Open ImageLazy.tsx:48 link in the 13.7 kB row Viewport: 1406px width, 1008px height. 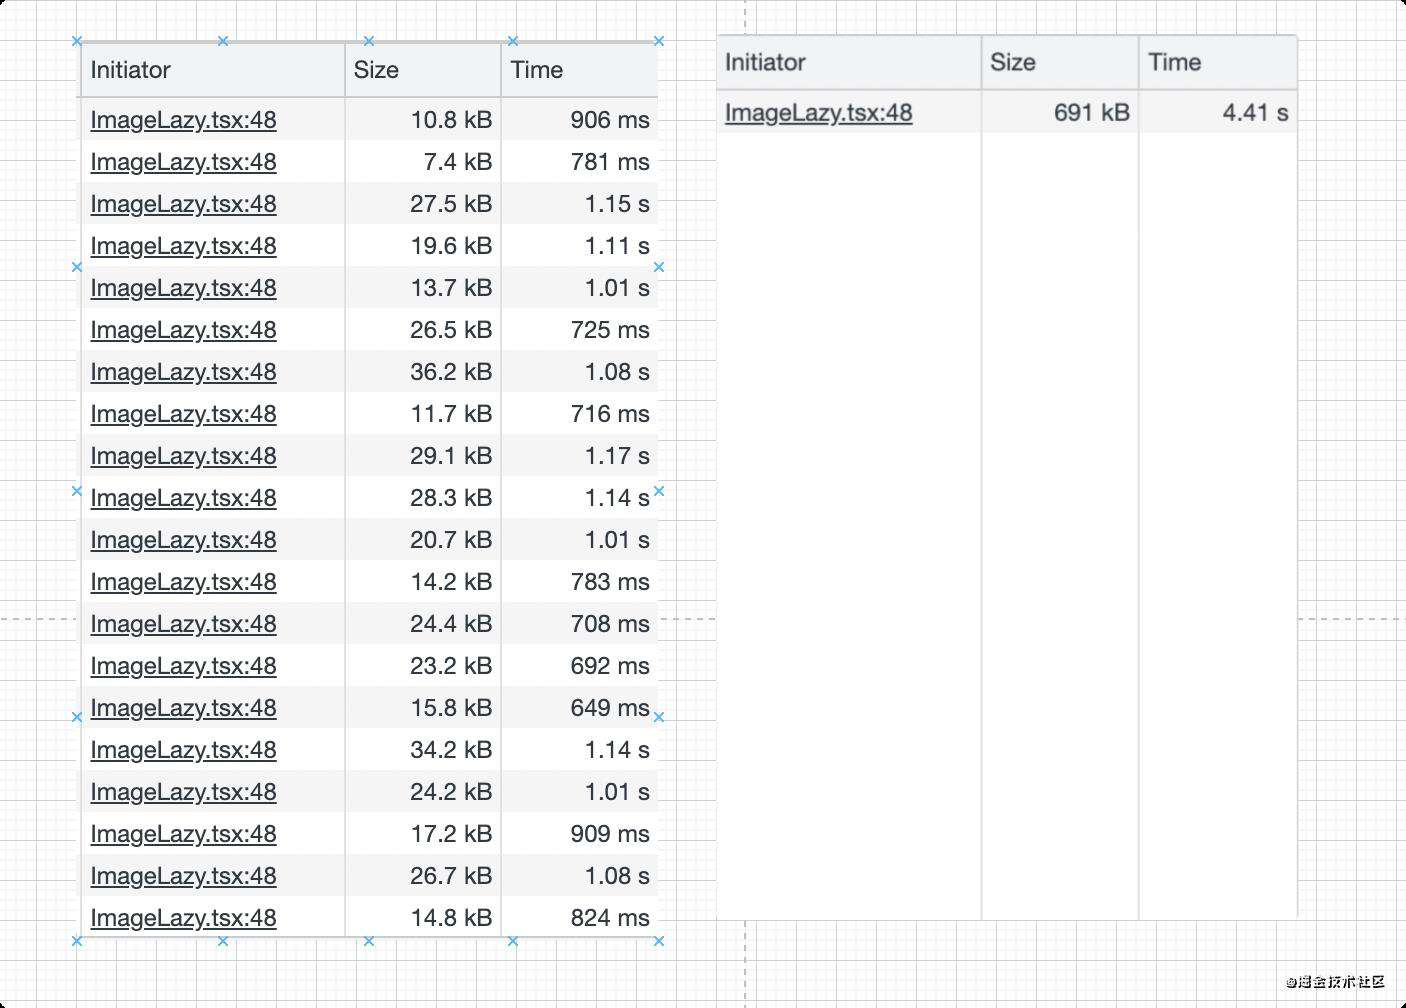pos(183,288)
